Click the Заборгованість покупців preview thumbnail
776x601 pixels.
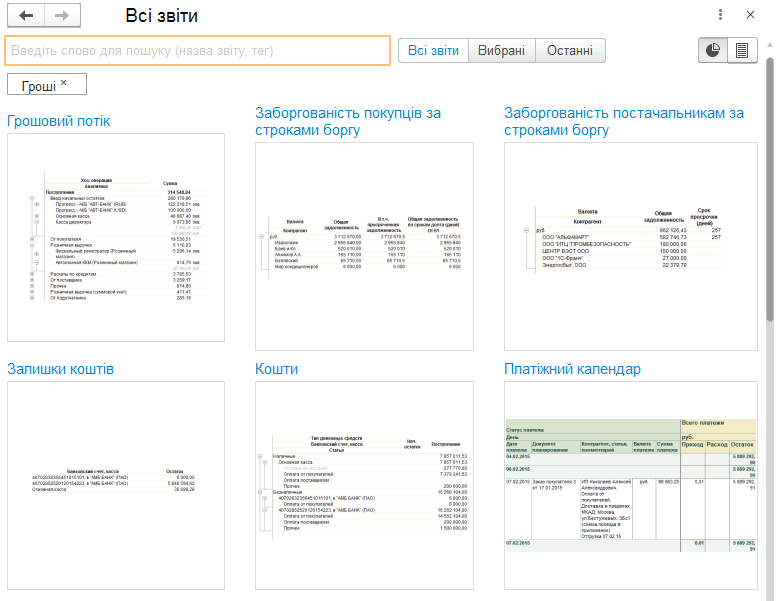click(x=364, y=247)
